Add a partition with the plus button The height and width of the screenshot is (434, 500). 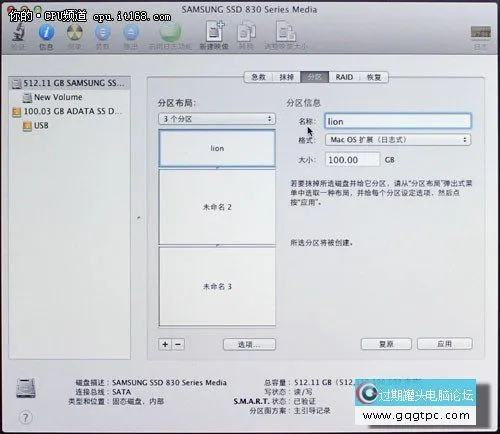pos(165,344)
